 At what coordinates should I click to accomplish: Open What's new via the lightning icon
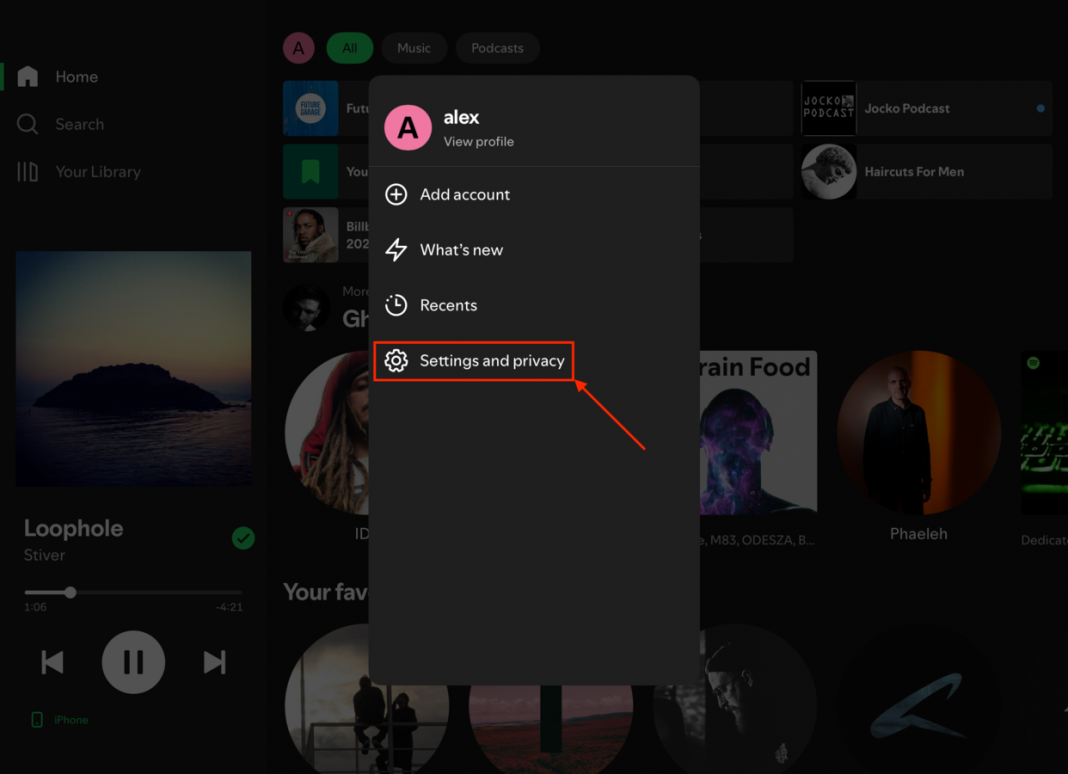(x=396, y=250)
